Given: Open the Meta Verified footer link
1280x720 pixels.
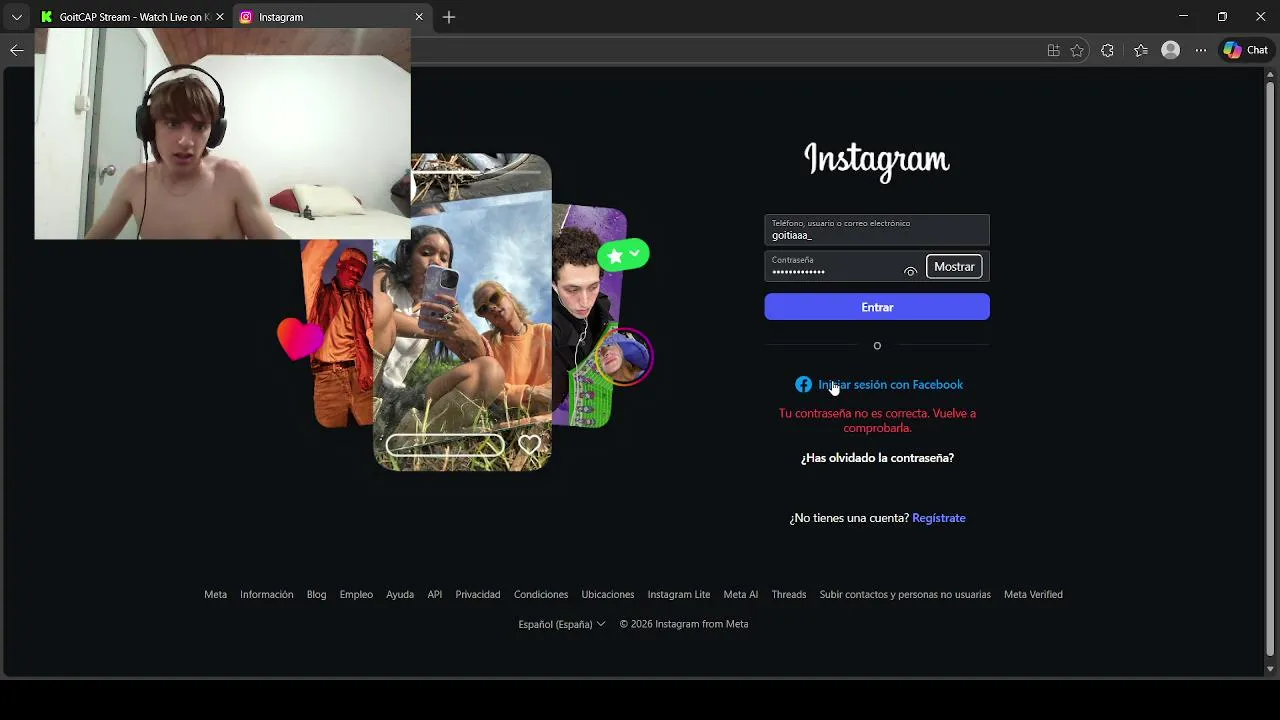Looking at the screenshot, I should [x=1033, y=594].
